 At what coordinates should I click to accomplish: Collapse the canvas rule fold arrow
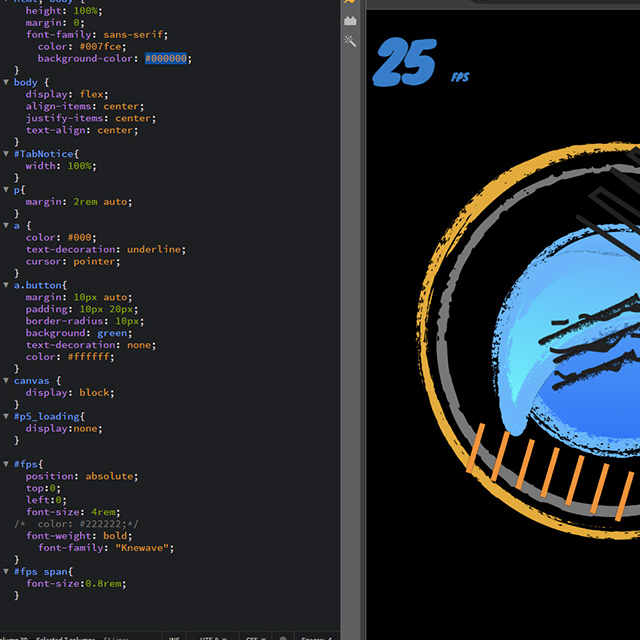7,381
